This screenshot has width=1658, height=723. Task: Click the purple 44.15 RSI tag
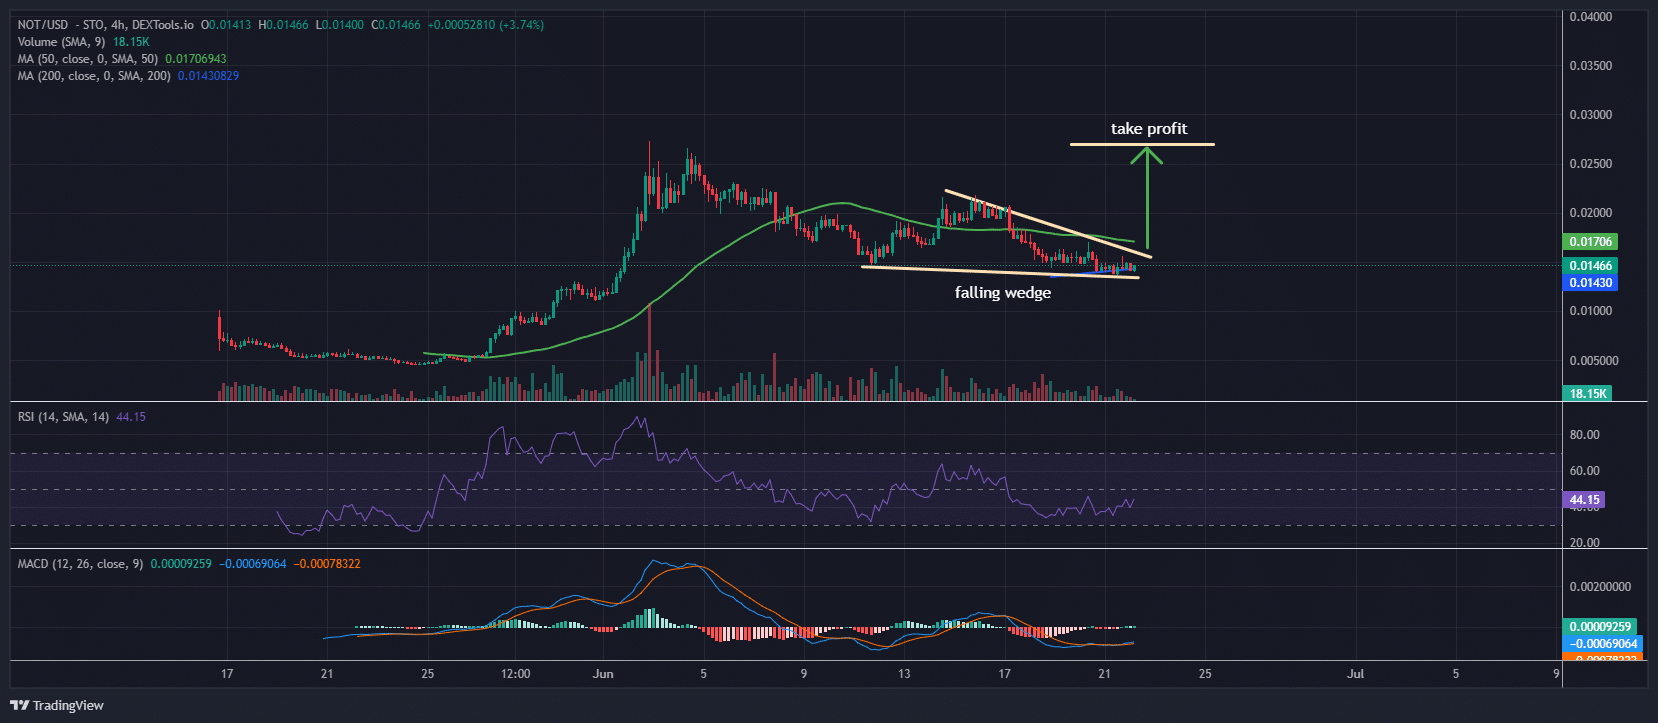pos(1584,500)
